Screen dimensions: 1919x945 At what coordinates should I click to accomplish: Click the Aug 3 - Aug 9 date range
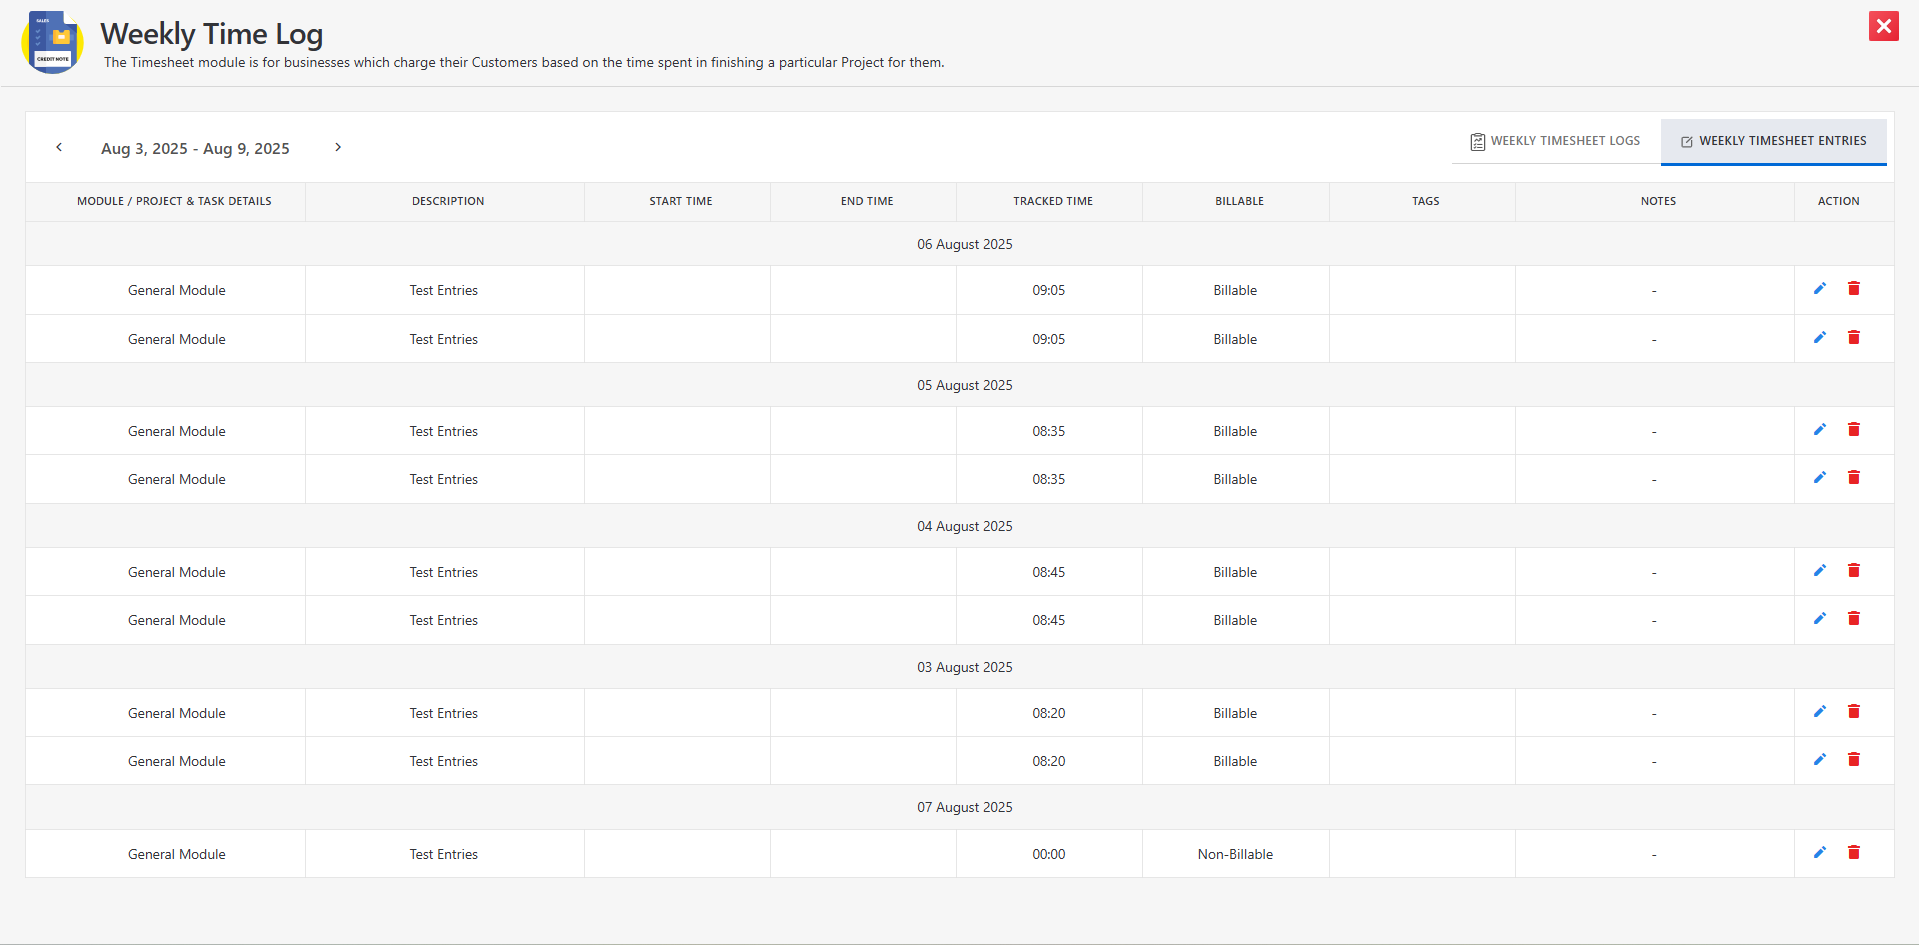[x=195, y=148]
